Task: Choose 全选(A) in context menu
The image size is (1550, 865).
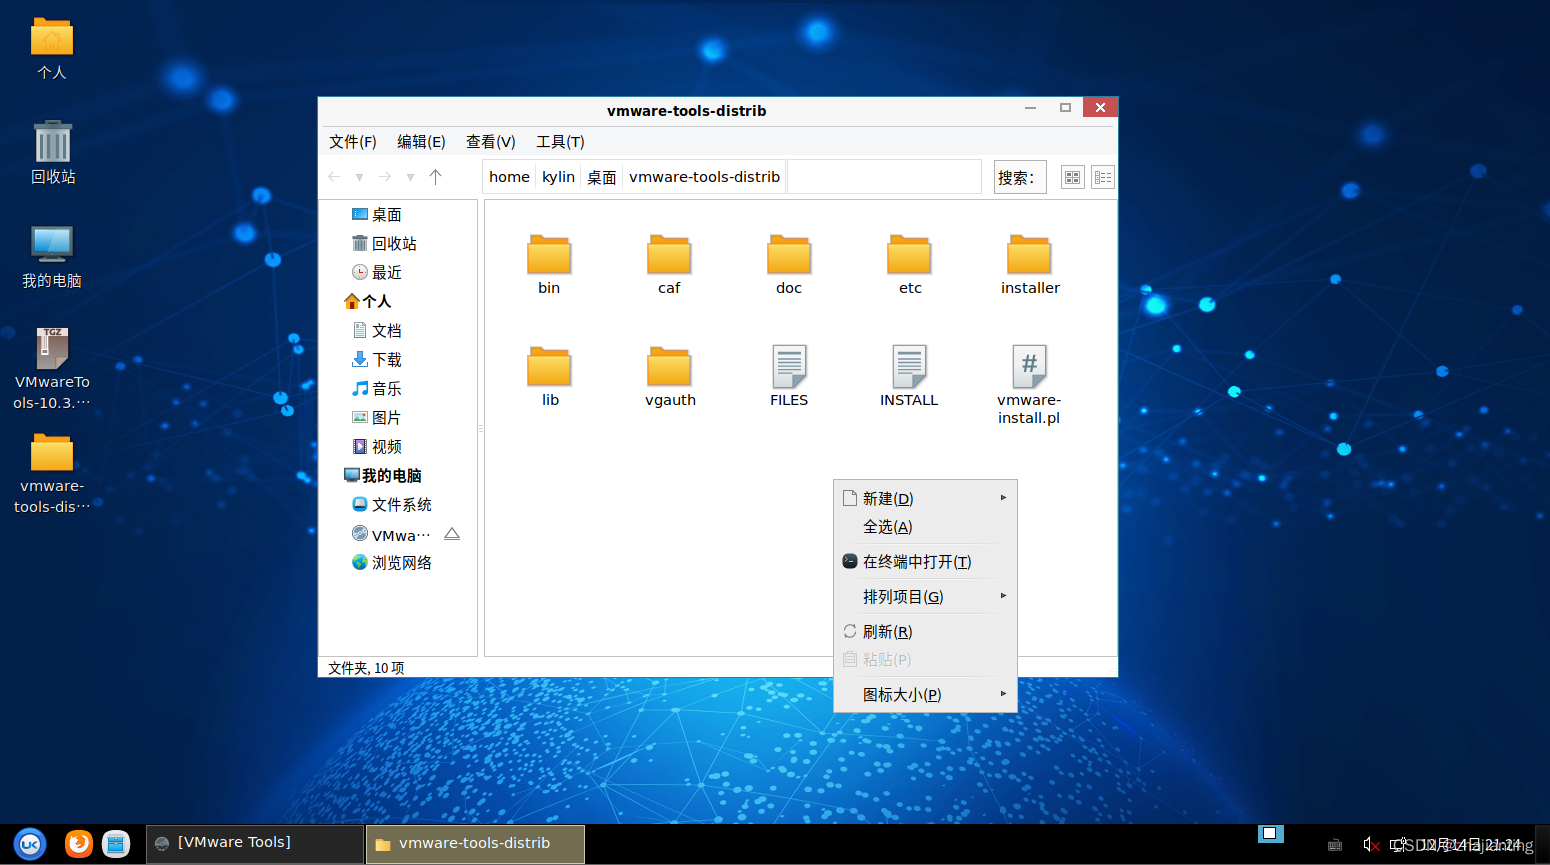Action: (x=925, y=526)
